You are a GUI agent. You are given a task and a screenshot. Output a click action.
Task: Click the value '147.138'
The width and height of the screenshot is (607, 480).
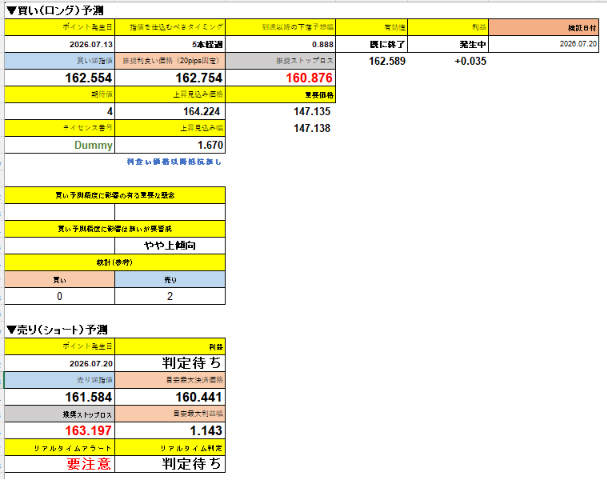point(312,128)
